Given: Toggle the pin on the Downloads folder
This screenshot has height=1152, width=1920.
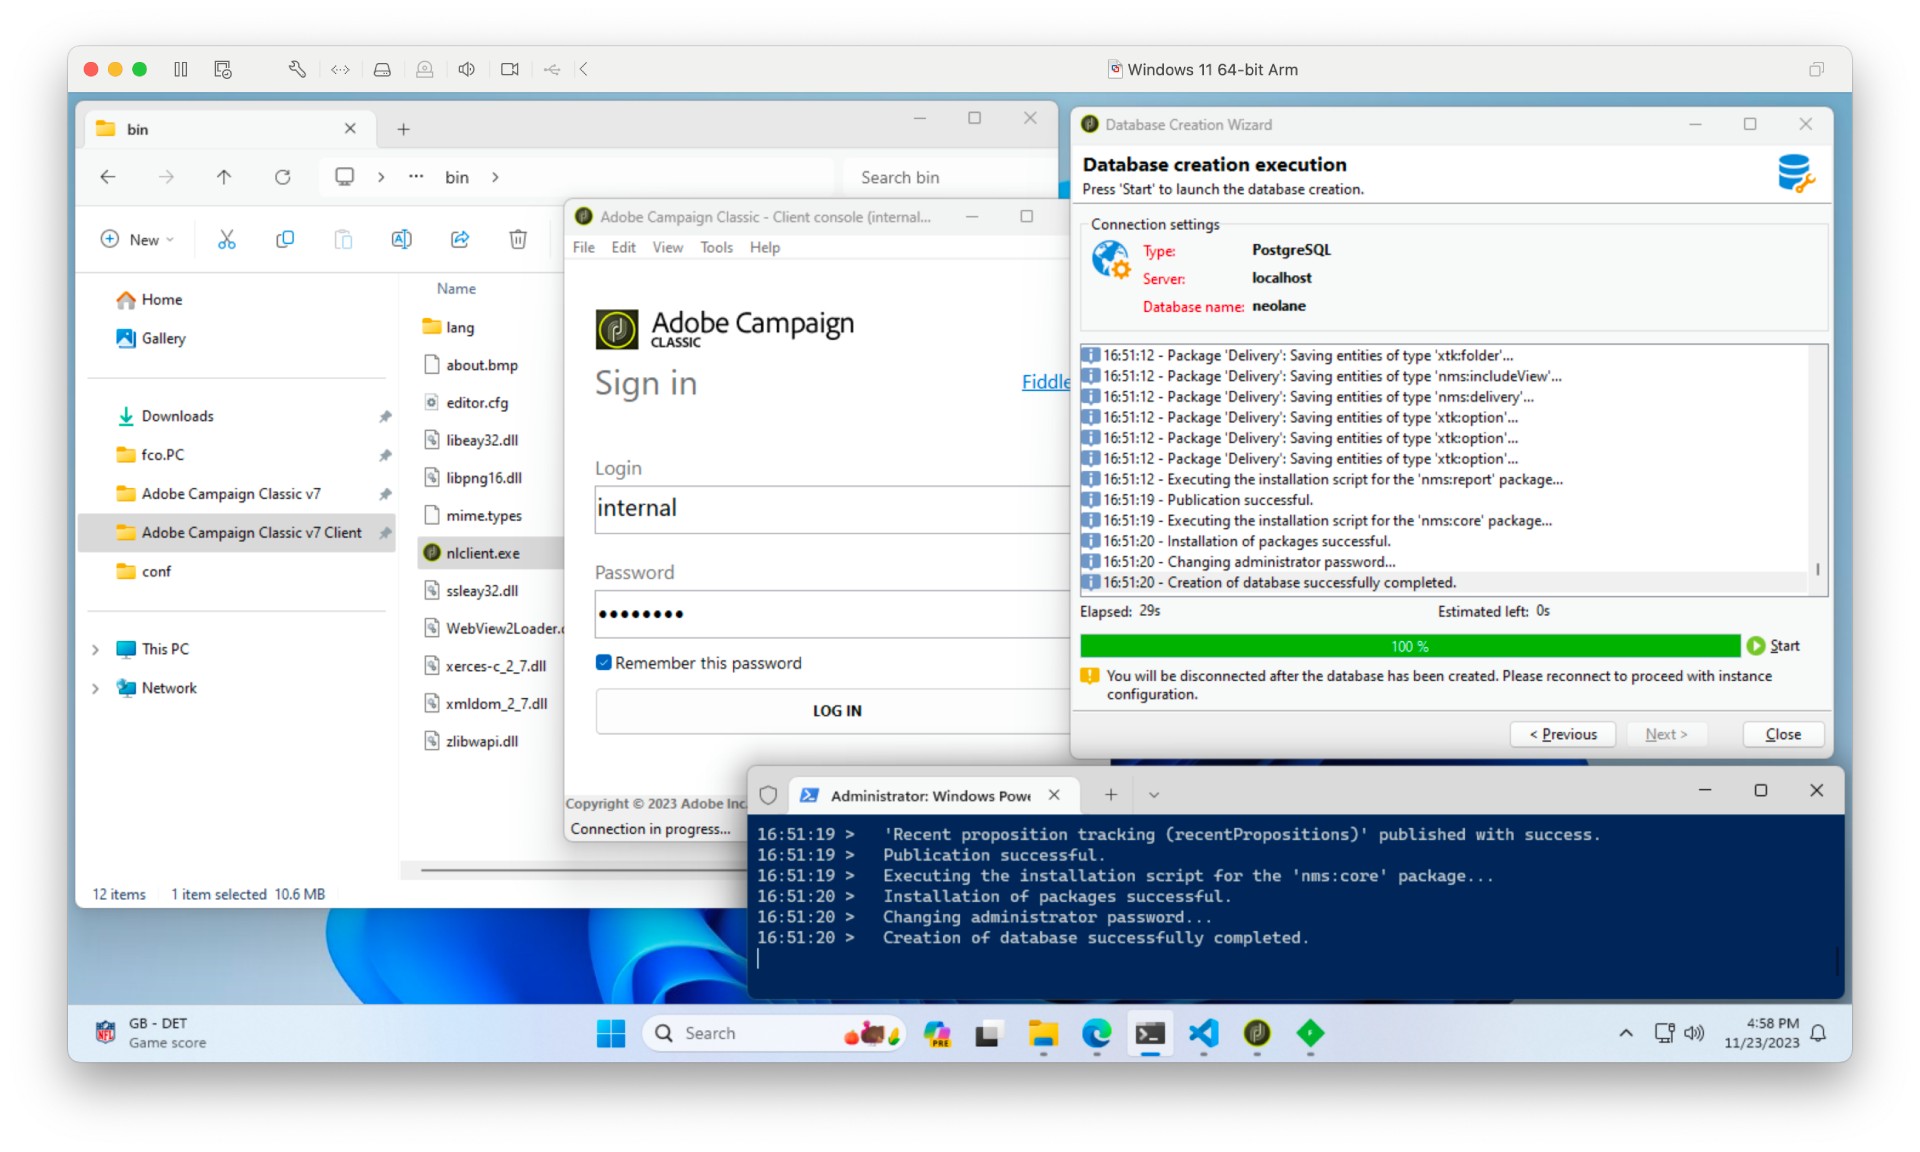Looking at the screenshot, I should [385, 416].
